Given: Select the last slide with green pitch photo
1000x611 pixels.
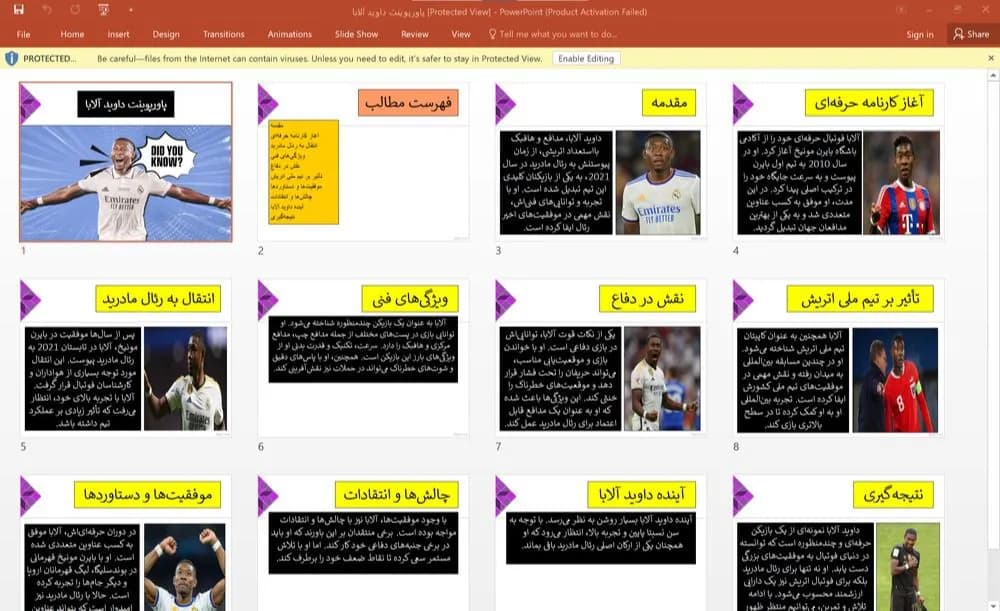Looking at the screenshot, I should click(839, 543).
